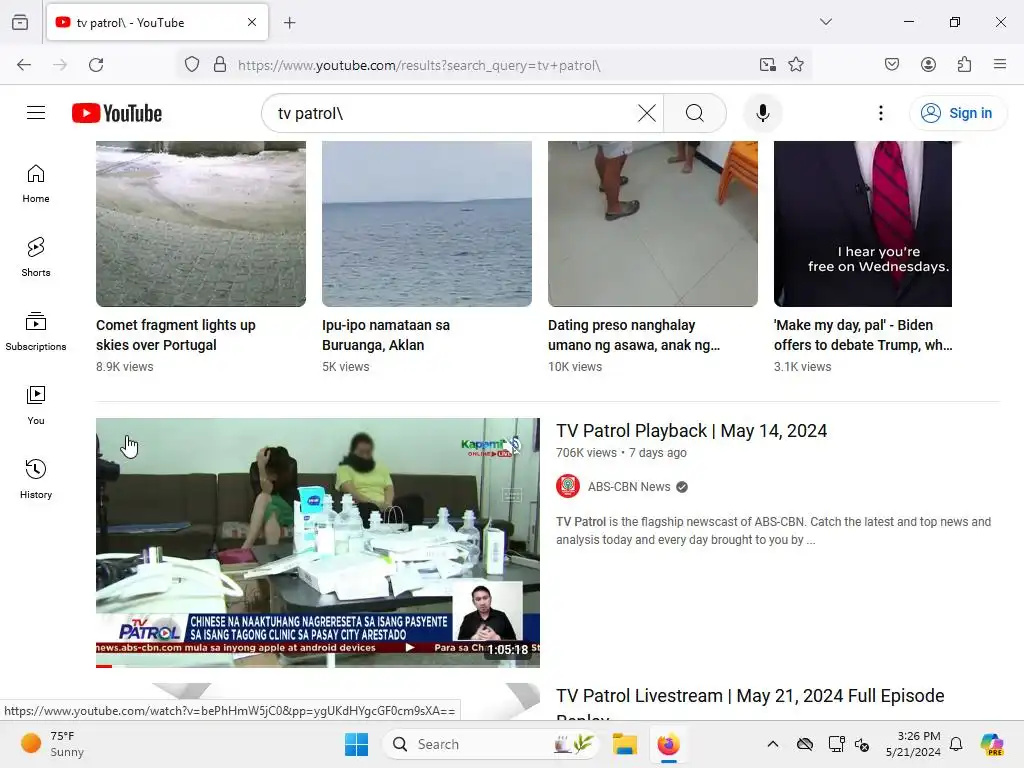
Task: Expand the list all tabs dropdown
Action: point(825,22)
